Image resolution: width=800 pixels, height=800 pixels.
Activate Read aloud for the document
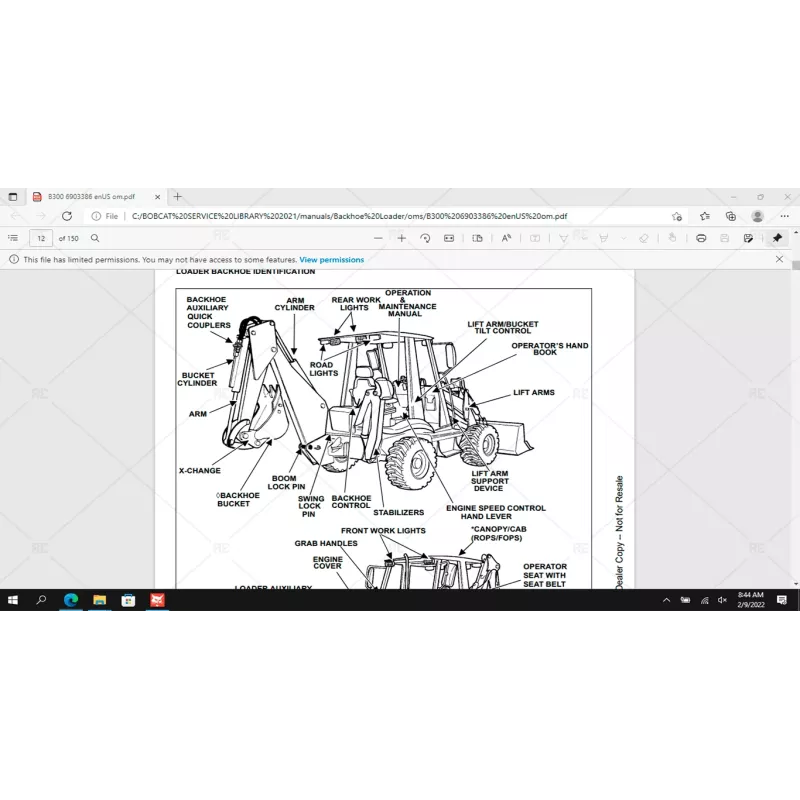506,238
